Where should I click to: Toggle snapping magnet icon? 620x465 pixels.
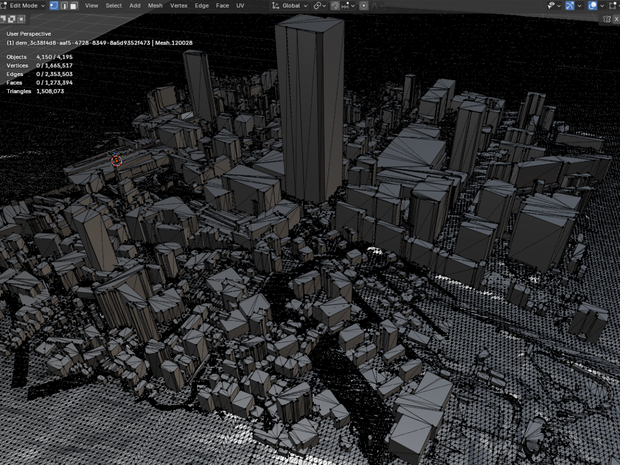coord(335,6)
